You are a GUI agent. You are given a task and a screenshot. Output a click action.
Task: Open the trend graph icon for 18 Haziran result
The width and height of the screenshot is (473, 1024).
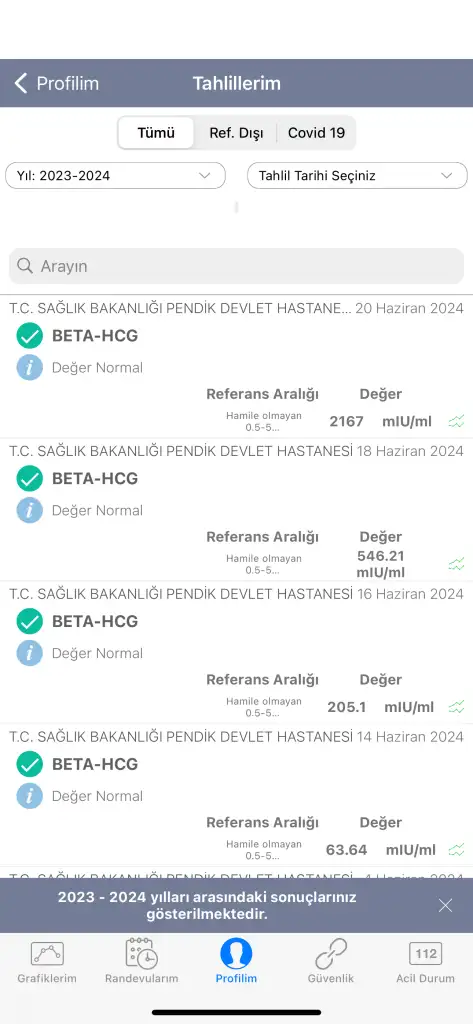coord(456,564)
